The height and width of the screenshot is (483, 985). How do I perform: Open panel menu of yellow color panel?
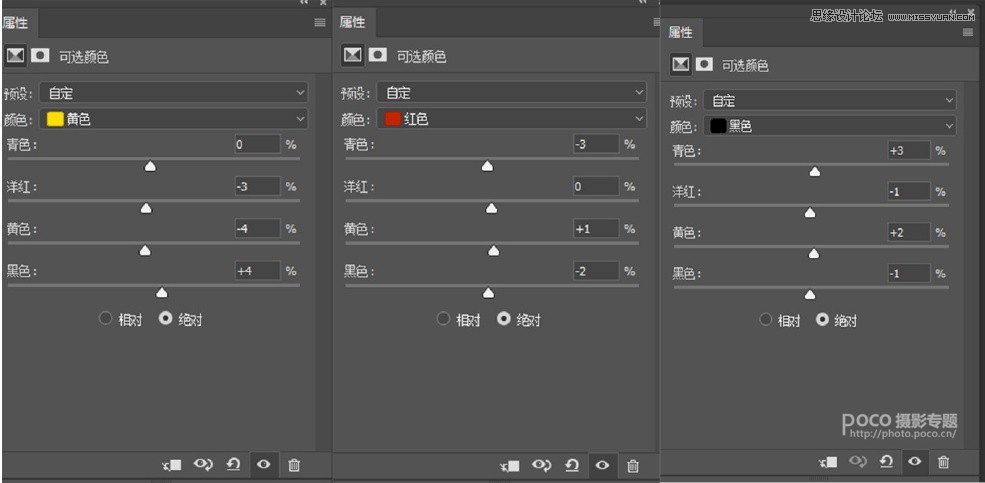pos(320,22)
